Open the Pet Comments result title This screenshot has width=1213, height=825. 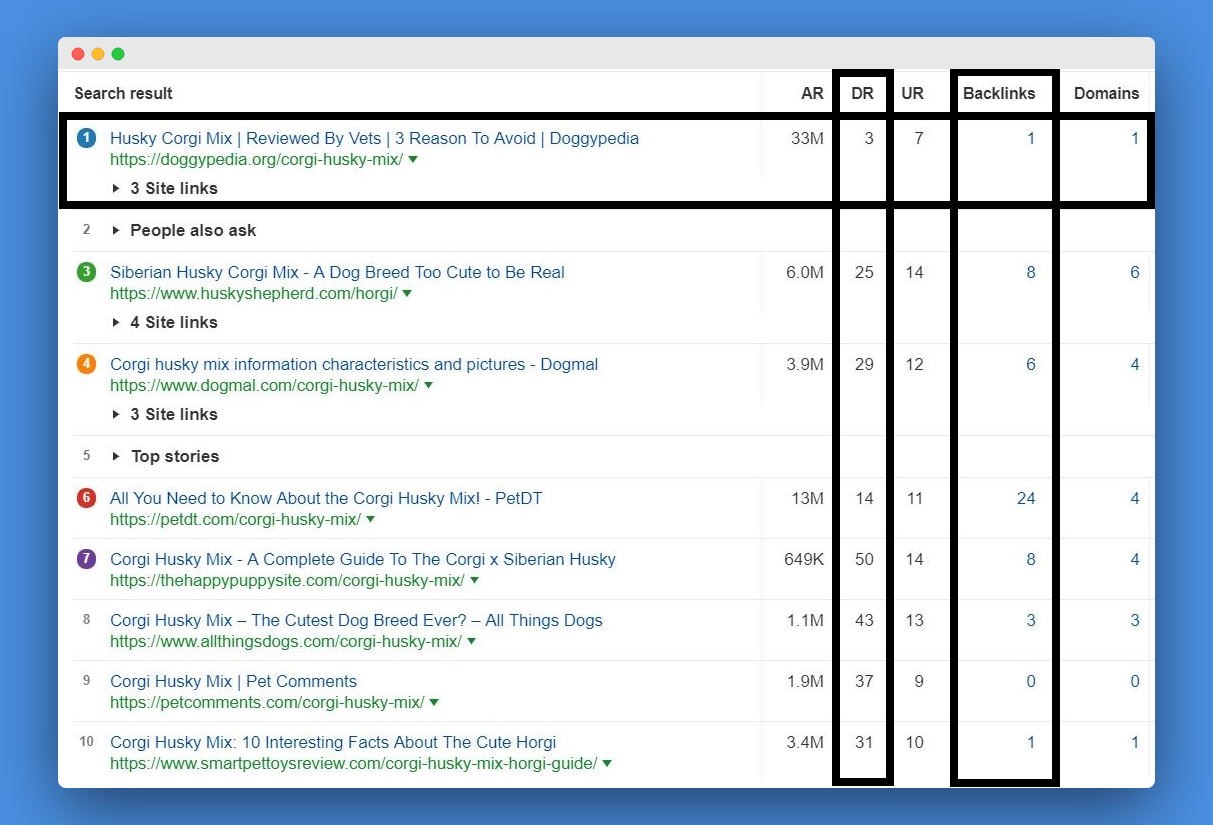pos(233,681)
